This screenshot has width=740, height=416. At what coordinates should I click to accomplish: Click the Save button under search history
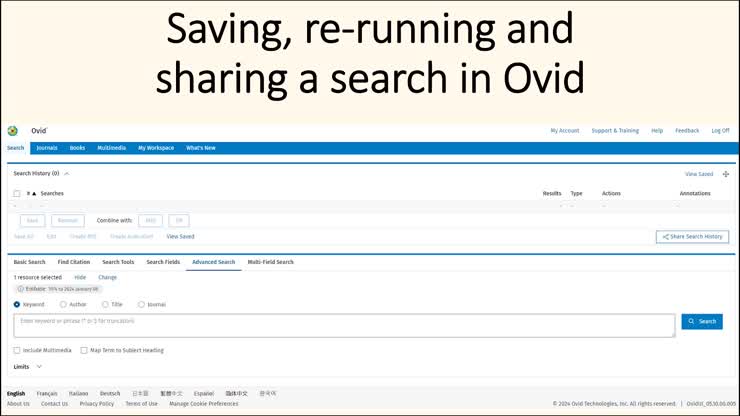(33, 221)
